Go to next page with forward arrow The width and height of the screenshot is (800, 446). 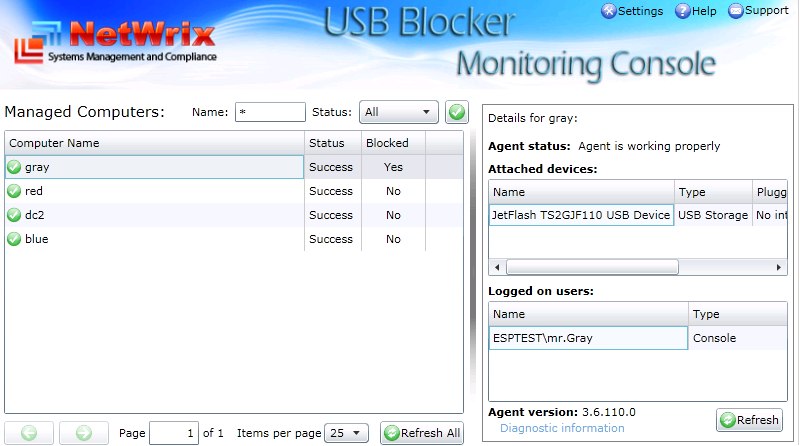pyautogui.click(x=84, y=433)
